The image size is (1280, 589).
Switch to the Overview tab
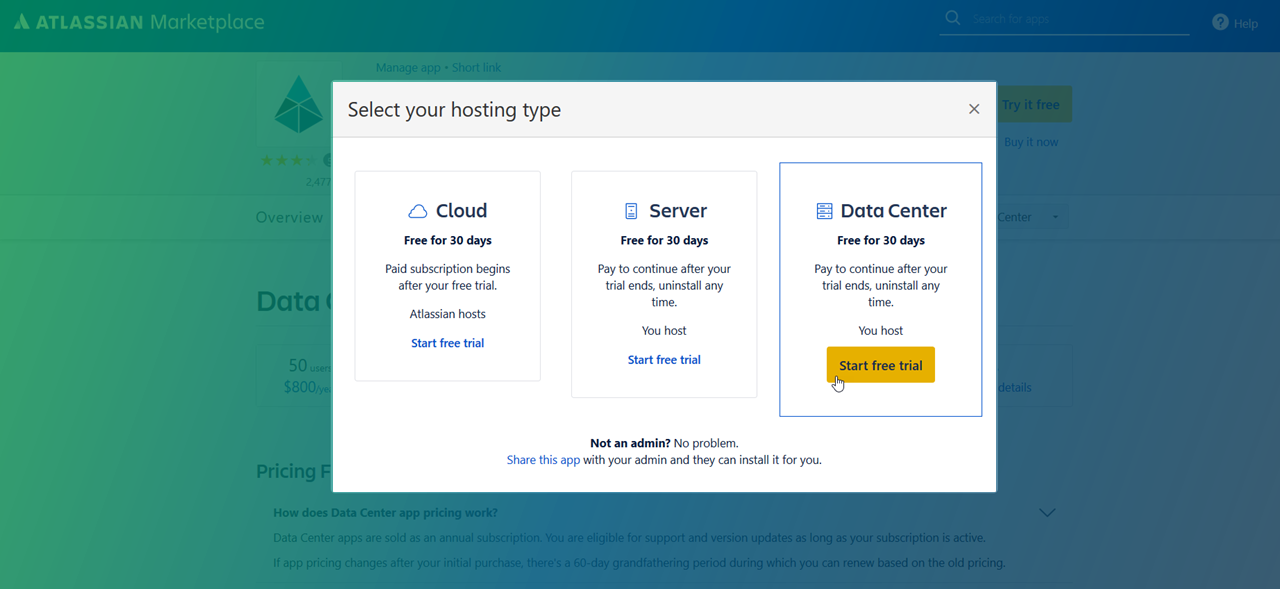point(289,217)
